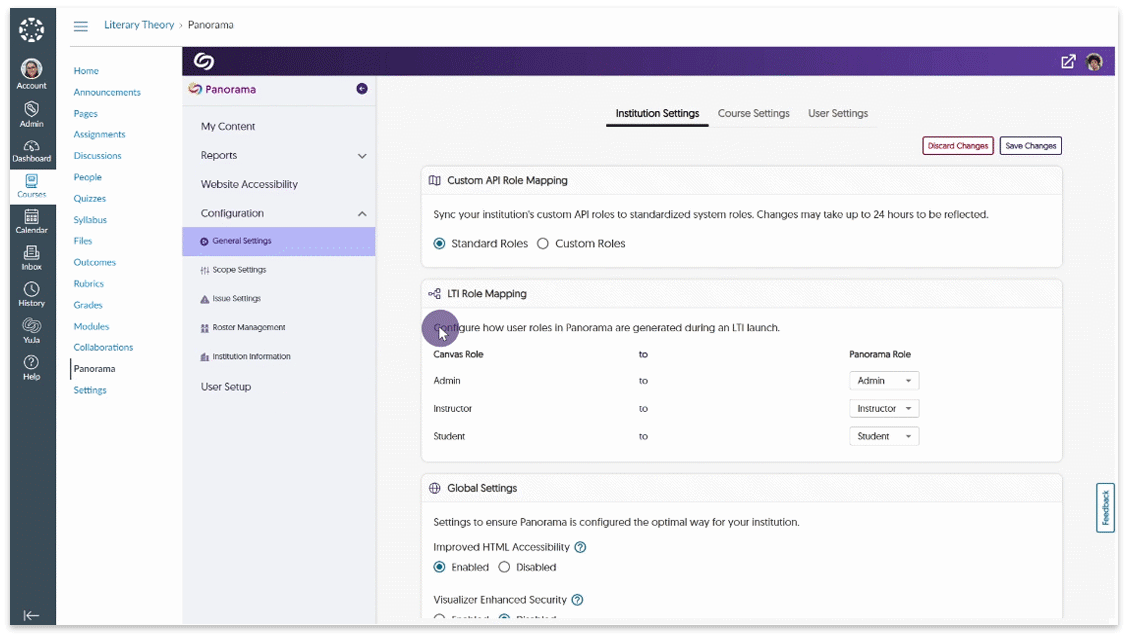Viewport: 1128px width, 634px height.
Task: Collapse Panorama sidebar with arrow icon
Action: [362, 89]
